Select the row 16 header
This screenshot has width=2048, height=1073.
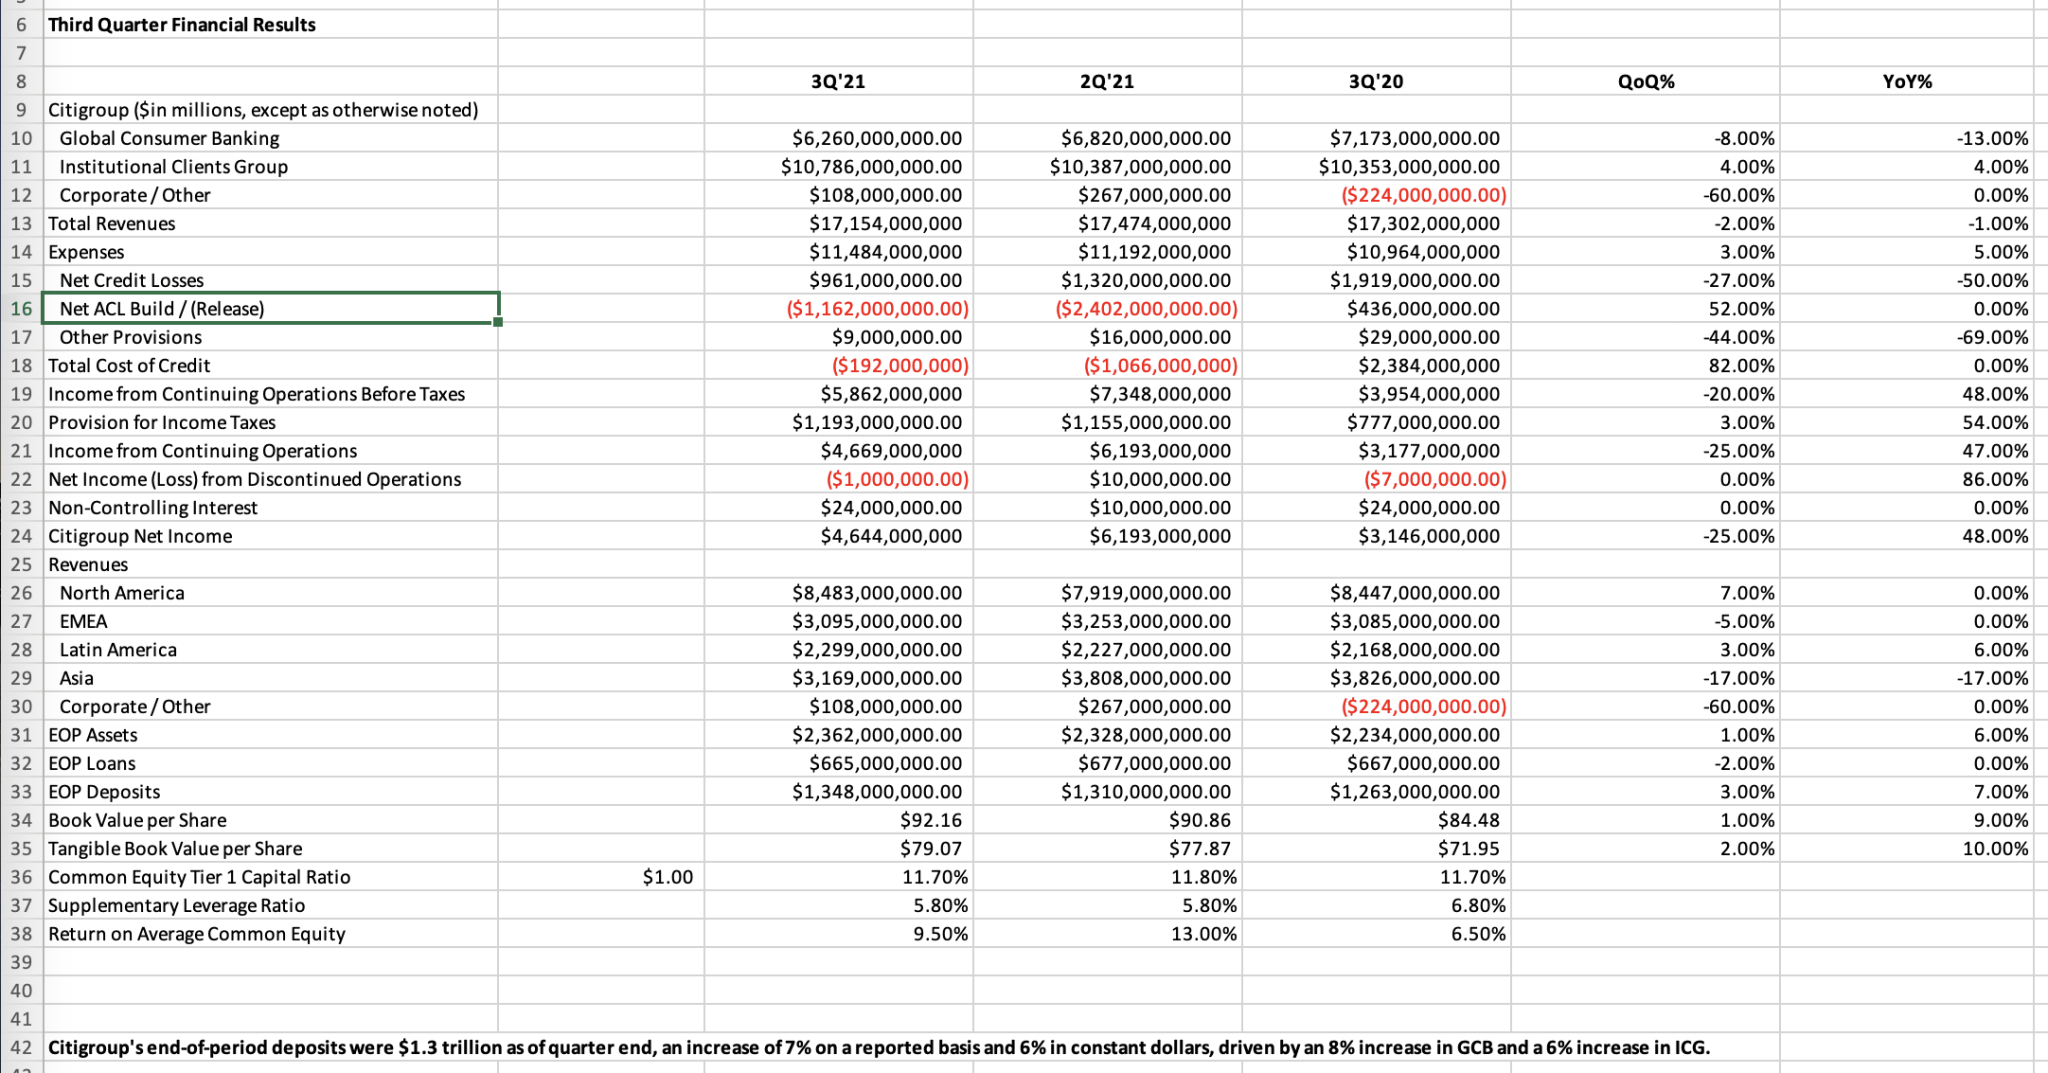21,309
